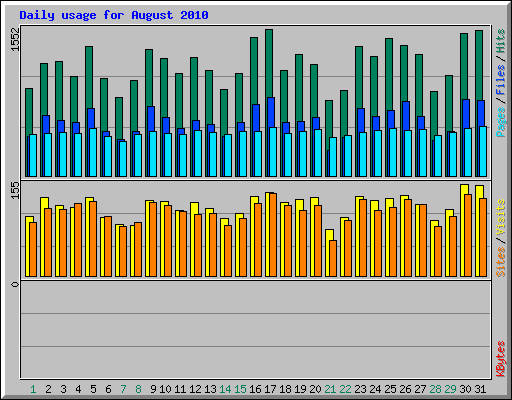Click the green Hits bar for day 17

click(x=269, y=63)
